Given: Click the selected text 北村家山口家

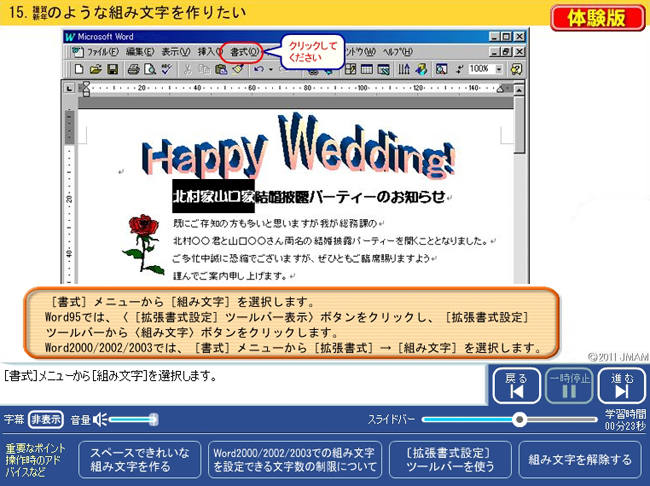Looking at the screenshot, I should pos(213,196).
